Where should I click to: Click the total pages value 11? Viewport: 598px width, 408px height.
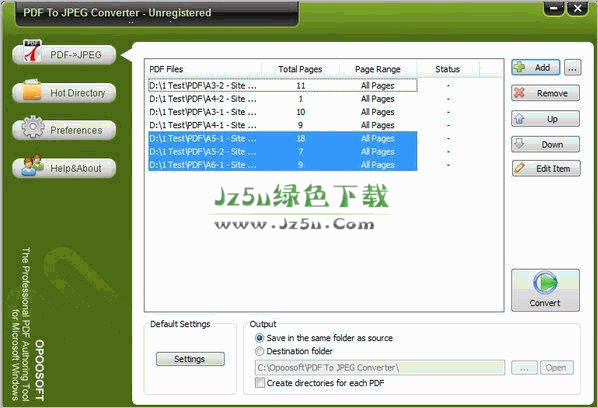click(x=301, y=85)
